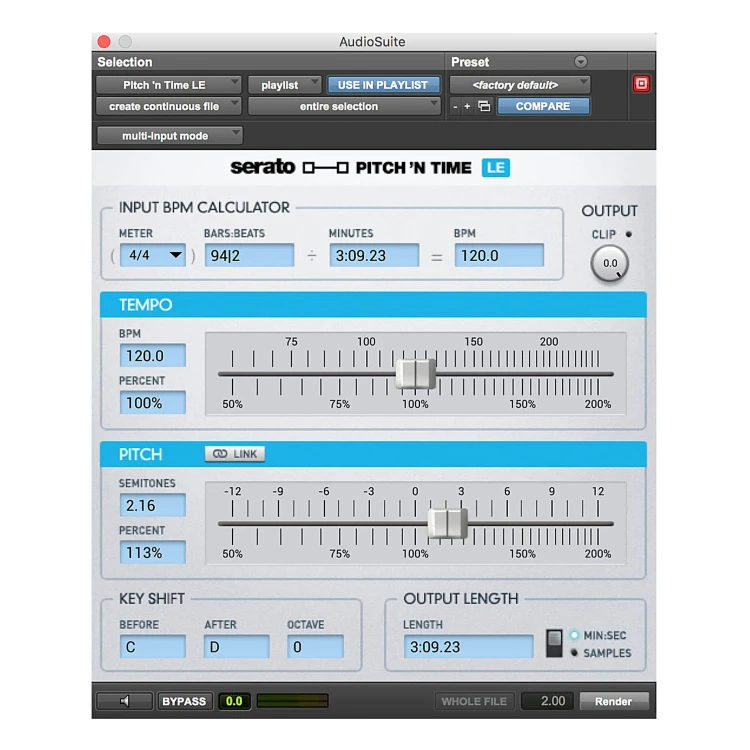Open the playlist dropdown
750x750 pixels.
tap(284, 85)
